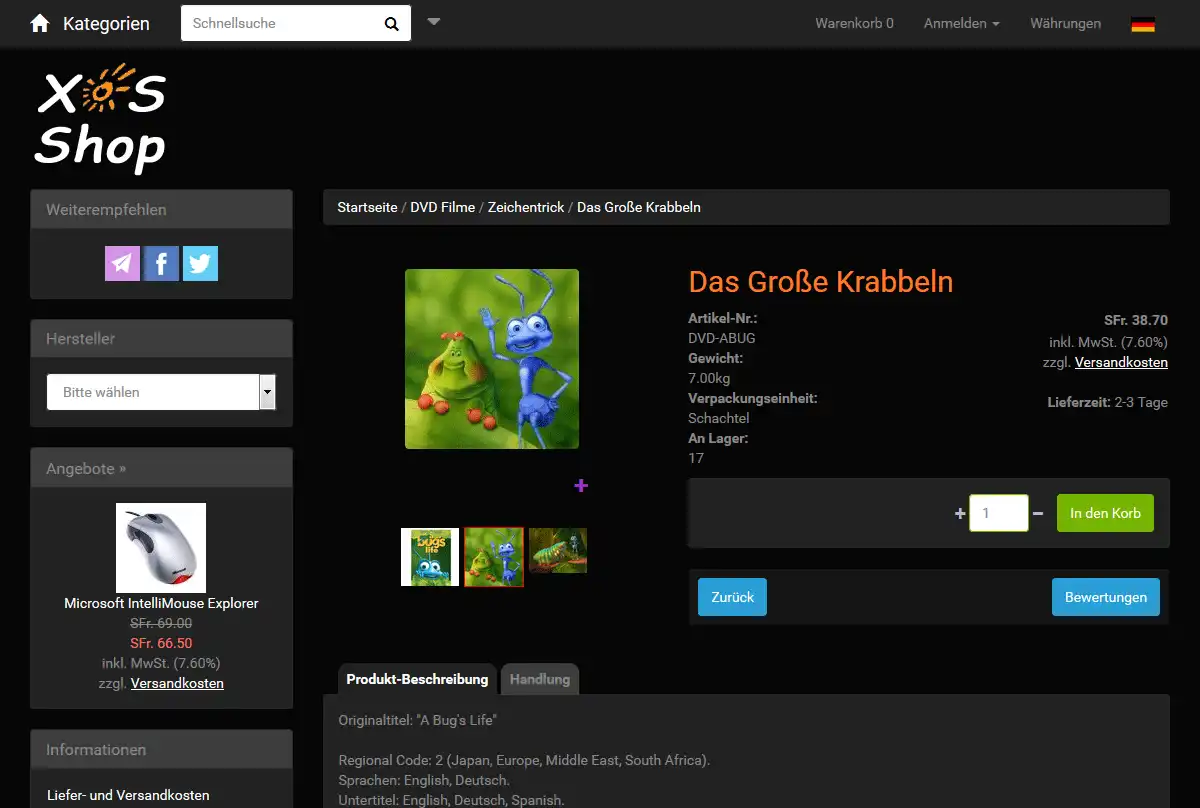Select the highlighted Flik and Heimlich thumbnail
The height and width of the screenshot is (808, 1200).
pos(494,557)
